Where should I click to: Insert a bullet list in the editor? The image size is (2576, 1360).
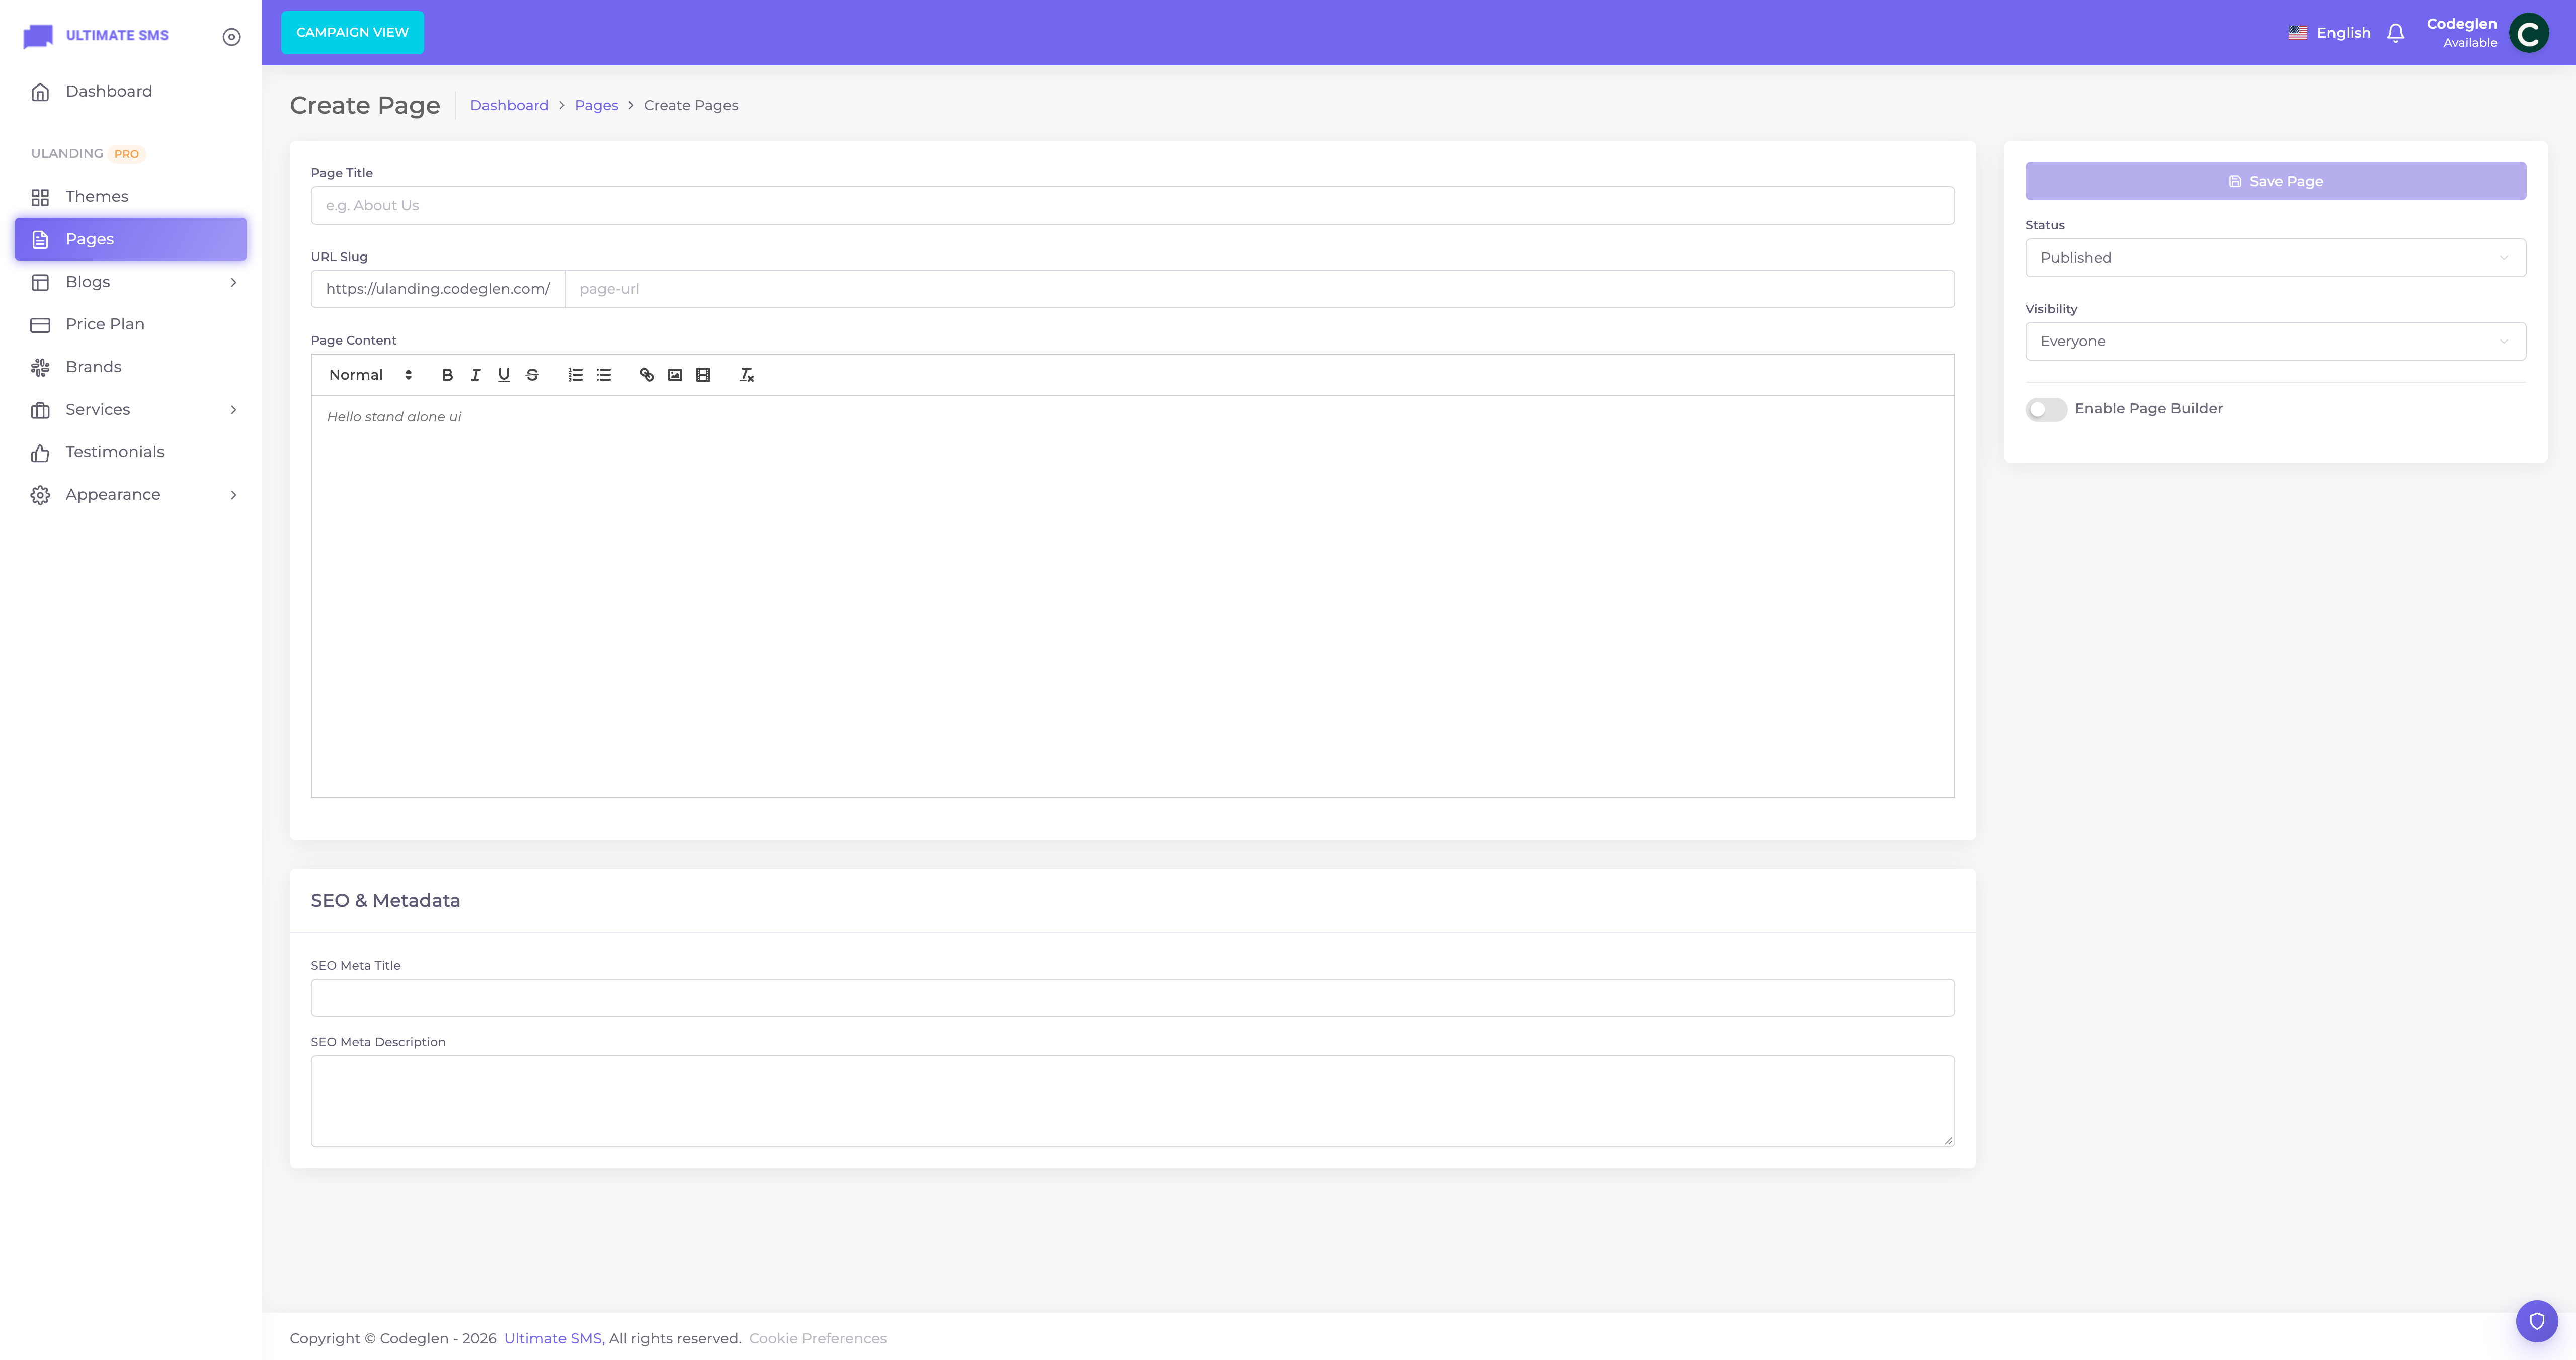tap(604, 375)
